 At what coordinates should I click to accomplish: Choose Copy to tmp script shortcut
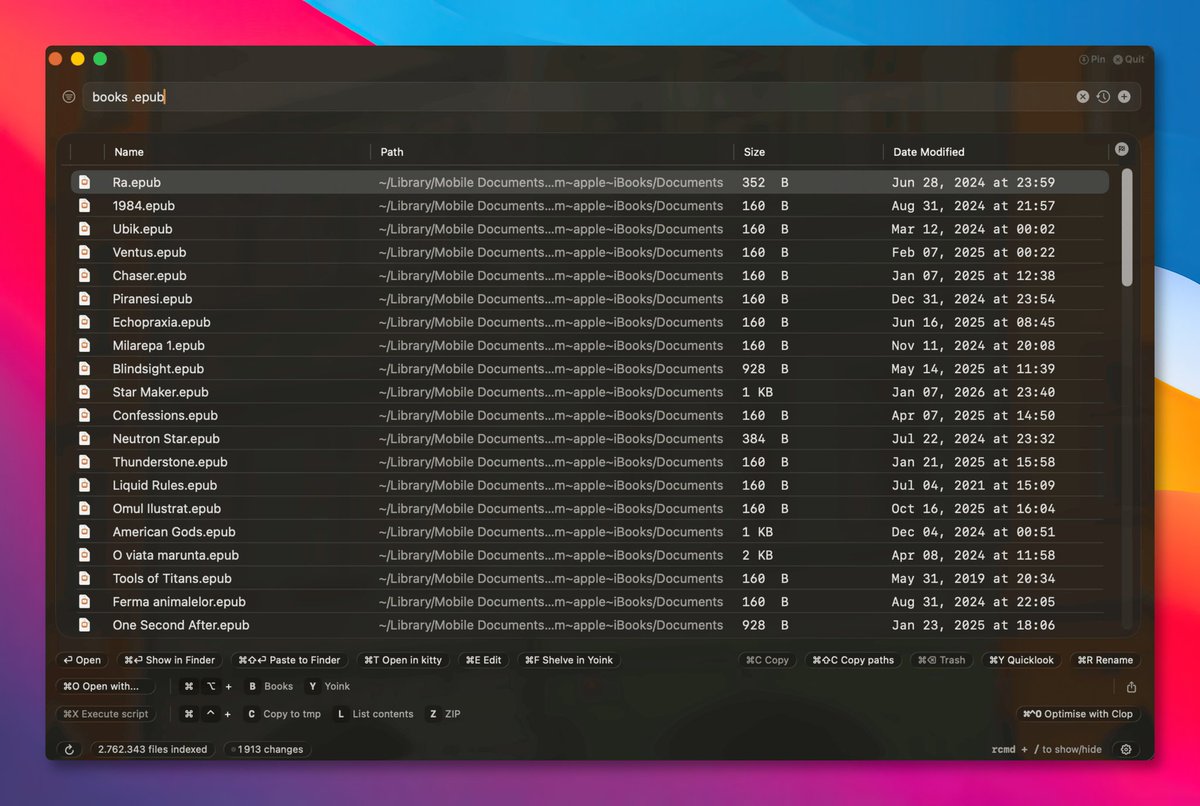coord(283,714)
